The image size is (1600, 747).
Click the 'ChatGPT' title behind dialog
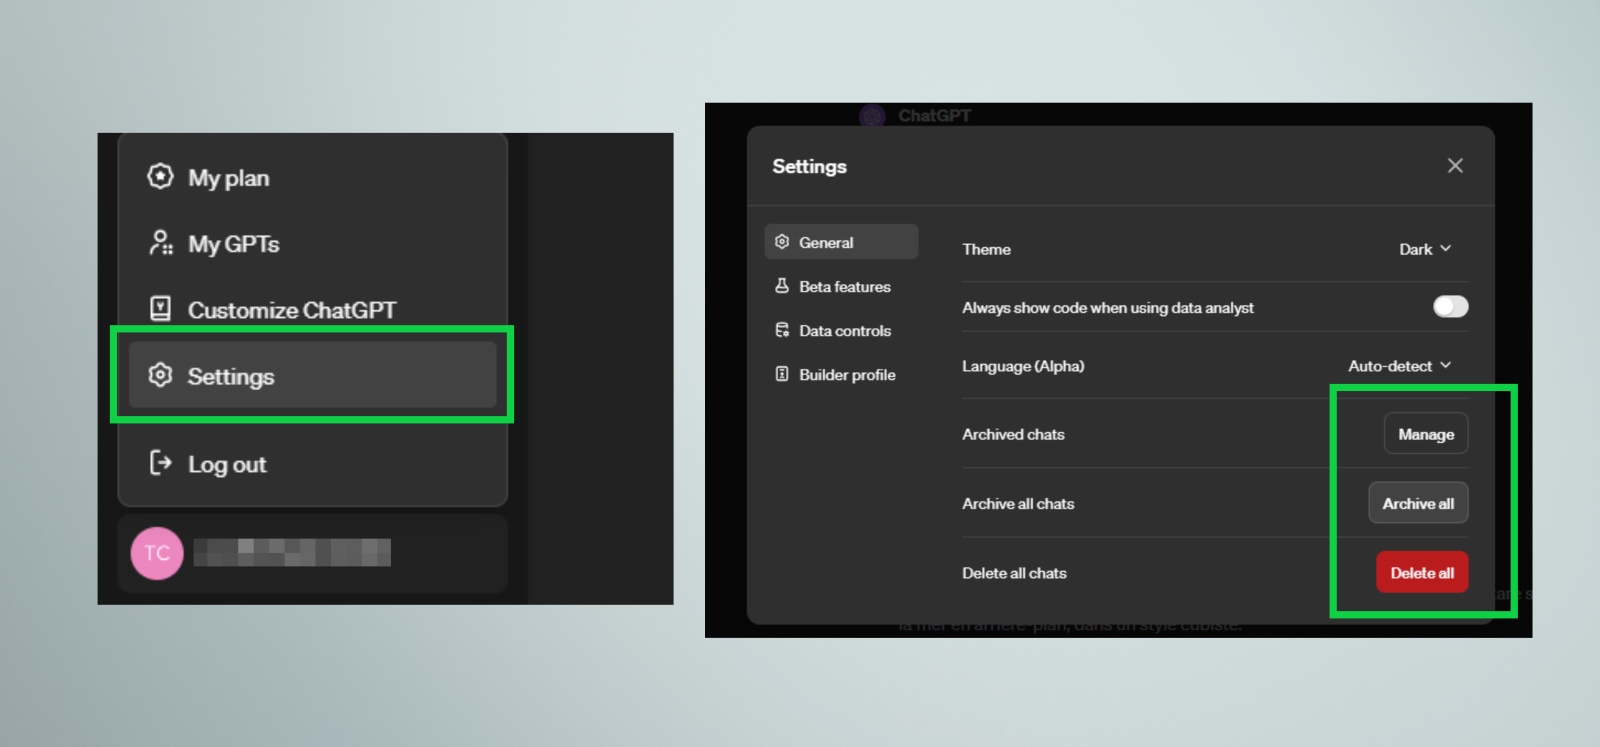coord(934,115)
